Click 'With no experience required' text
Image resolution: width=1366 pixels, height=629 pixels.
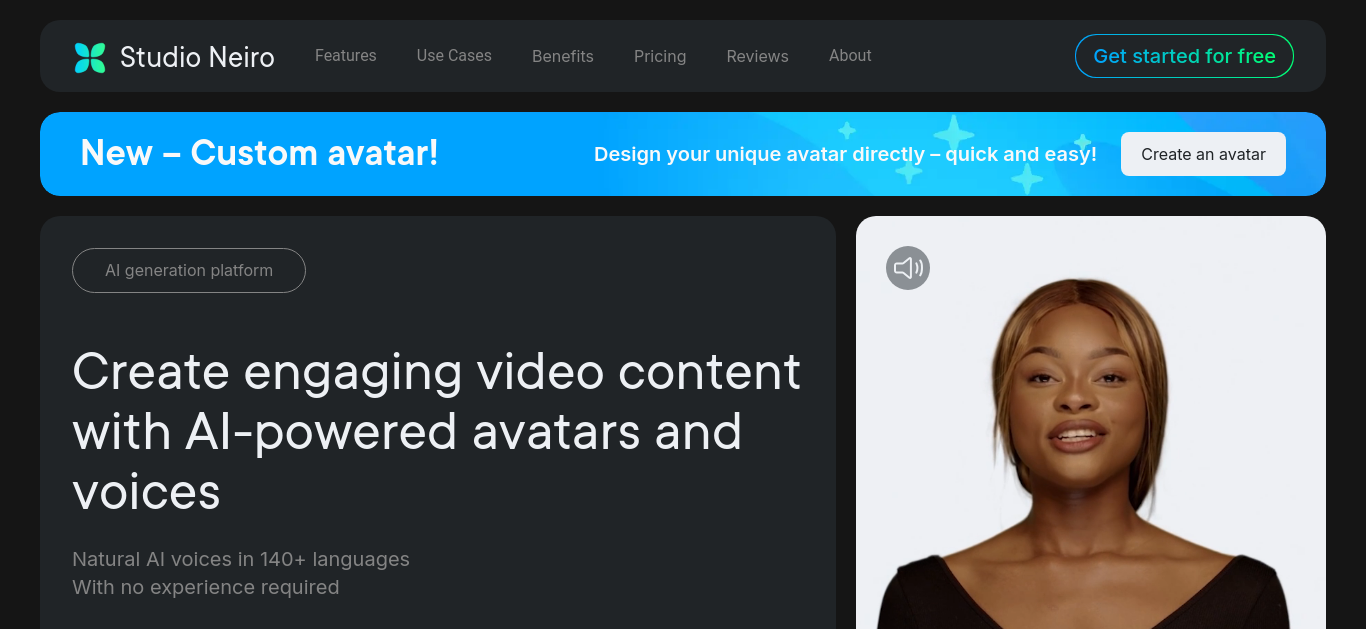click(x=206, y=587)
